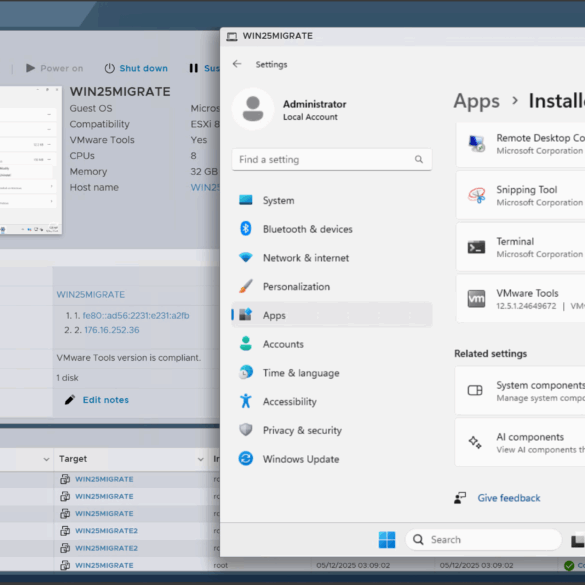This screenshot has height=585, width=585.
Task: Click the last WIN25MIGRATE target row
Action: coord(104,565)
